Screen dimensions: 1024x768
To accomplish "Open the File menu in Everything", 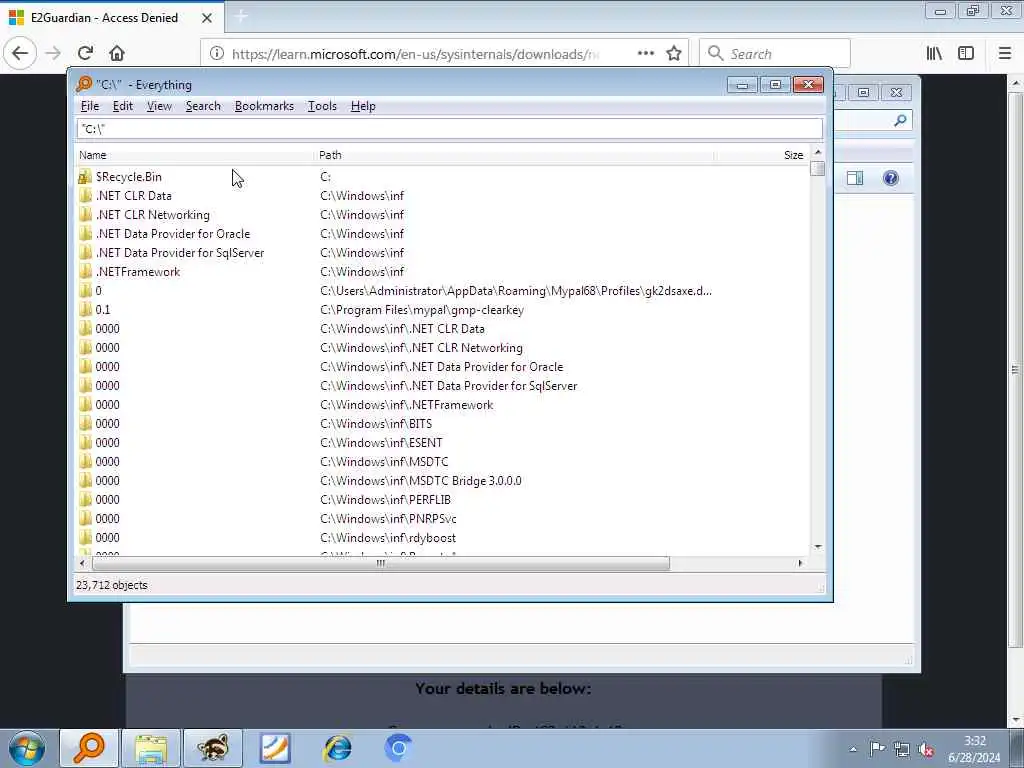I will tap(89, 106).
